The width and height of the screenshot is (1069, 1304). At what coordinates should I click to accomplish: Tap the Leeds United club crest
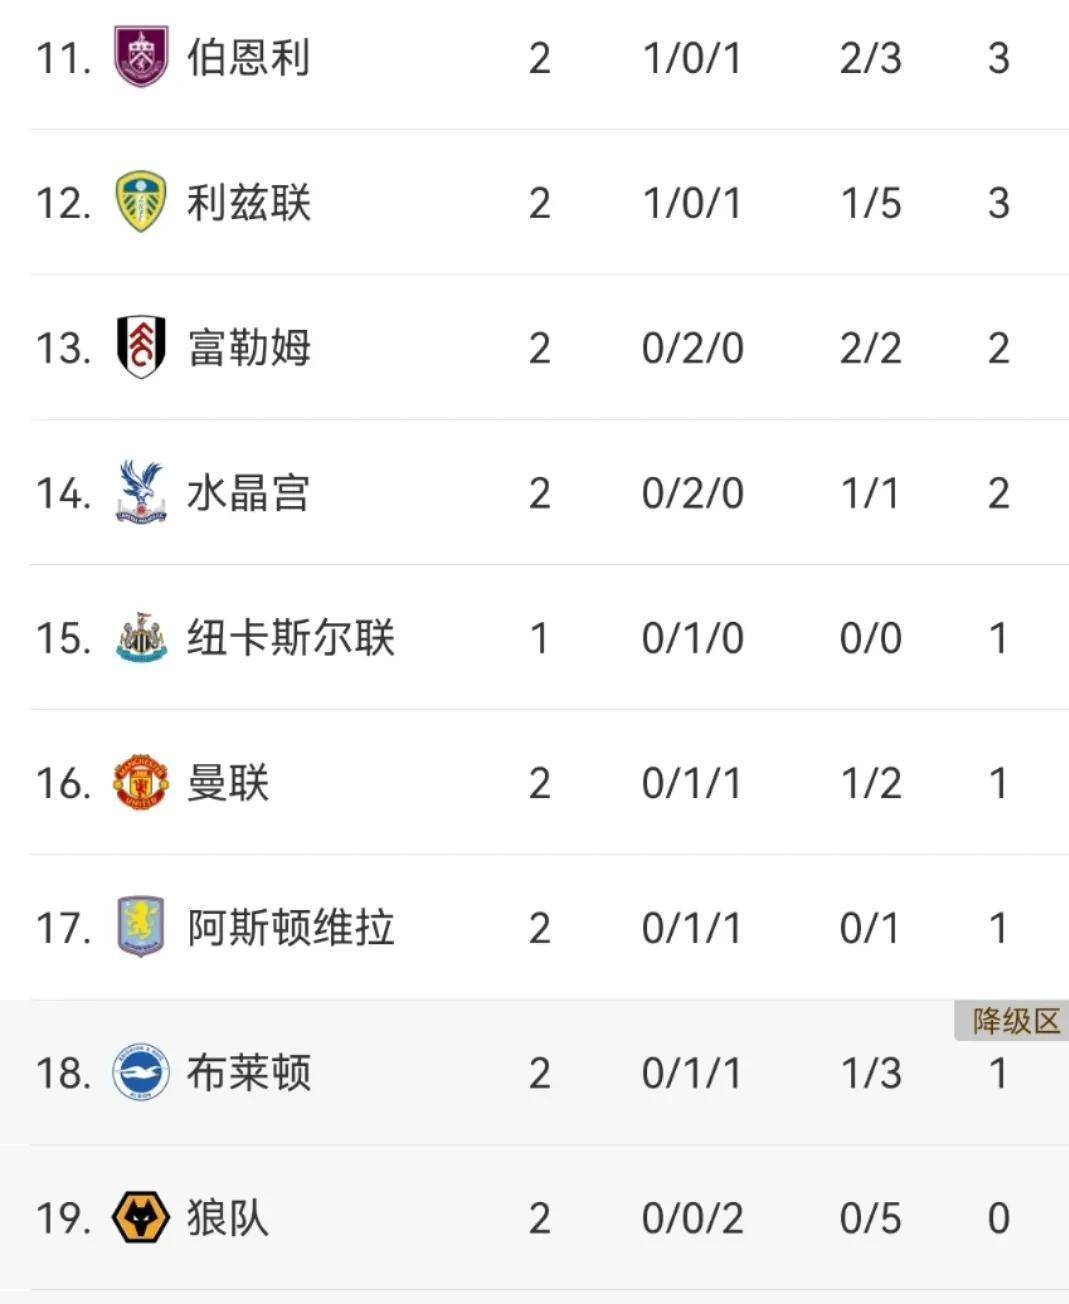141,202
